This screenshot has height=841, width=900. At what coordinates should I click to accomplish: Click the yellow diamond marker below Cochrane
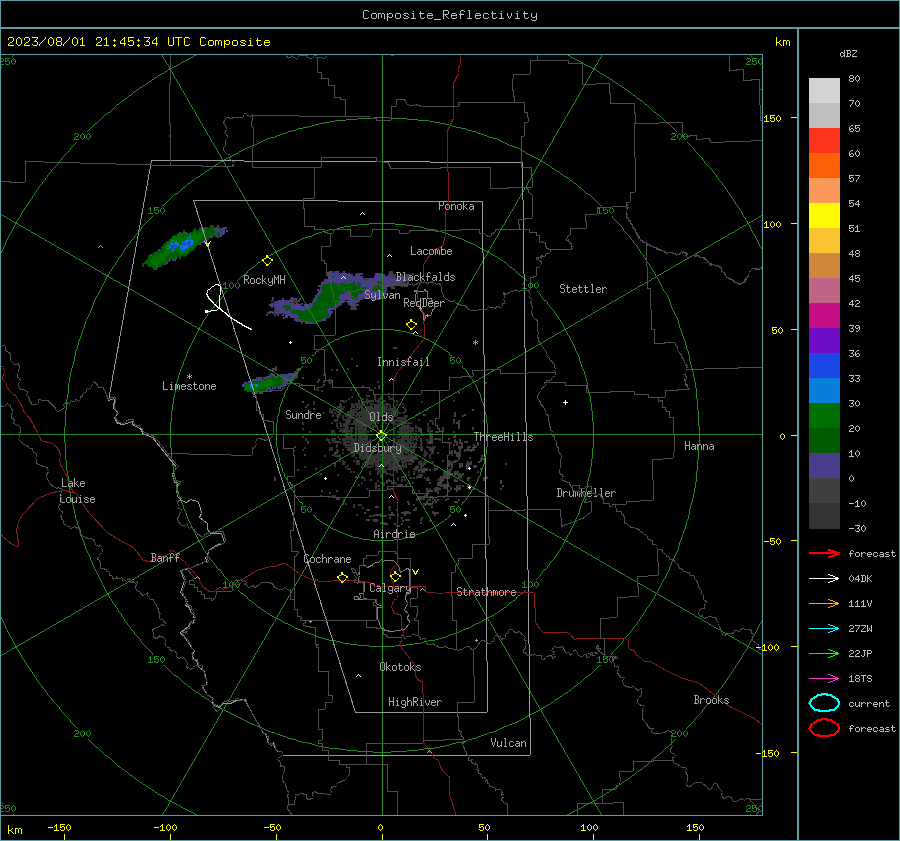[x=342, y=577]
